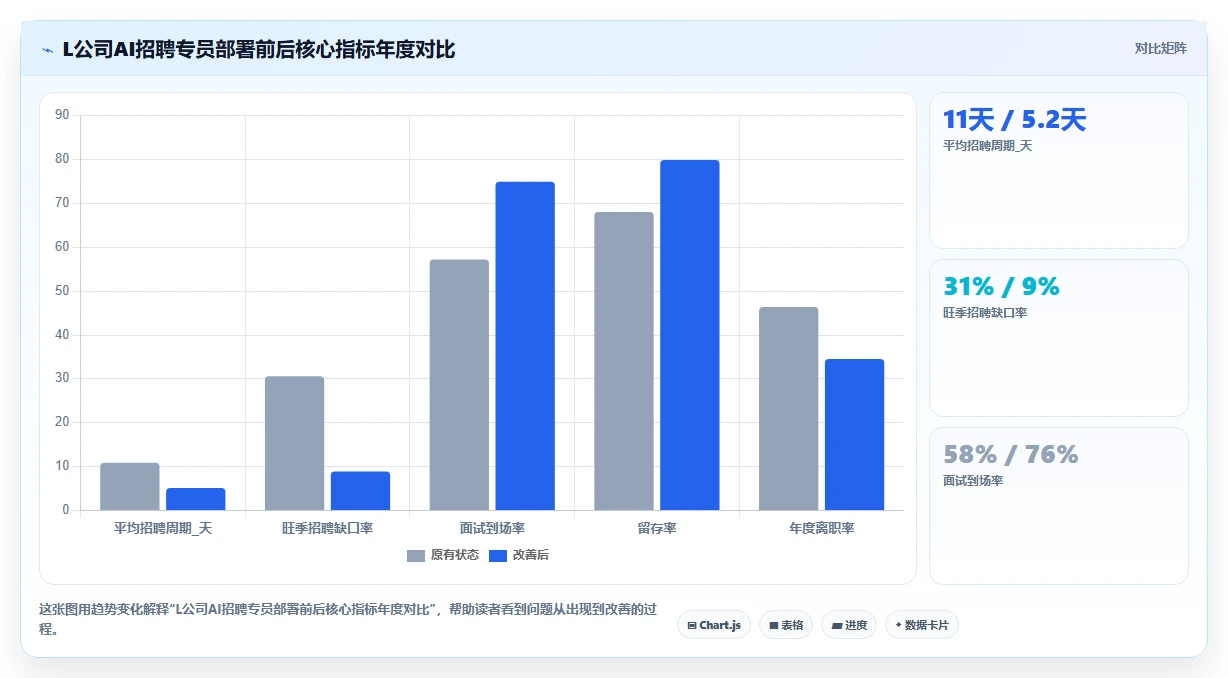Click the 留存率 axis label
The width and height of the screenshot is (1228, 678).
coord(657,528)
